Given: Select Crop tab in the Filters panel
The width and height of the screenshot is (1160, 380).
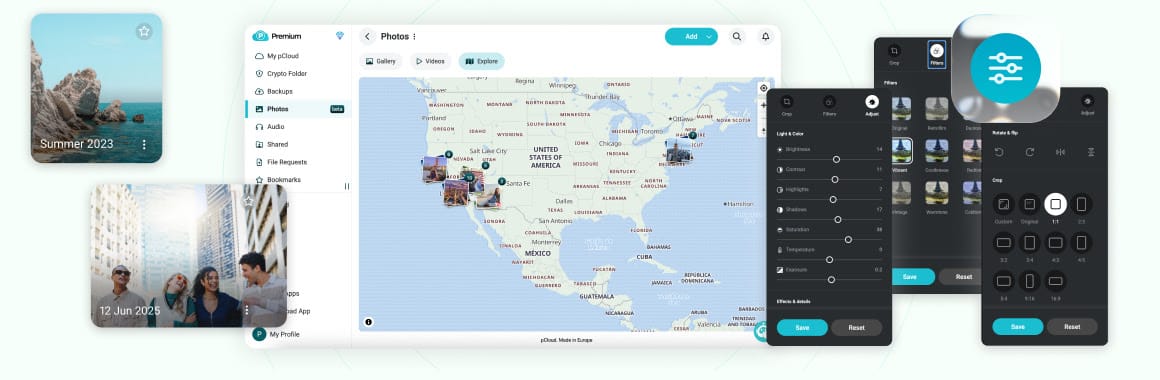Looking at the screenshot, I should (x=894, y=54).
